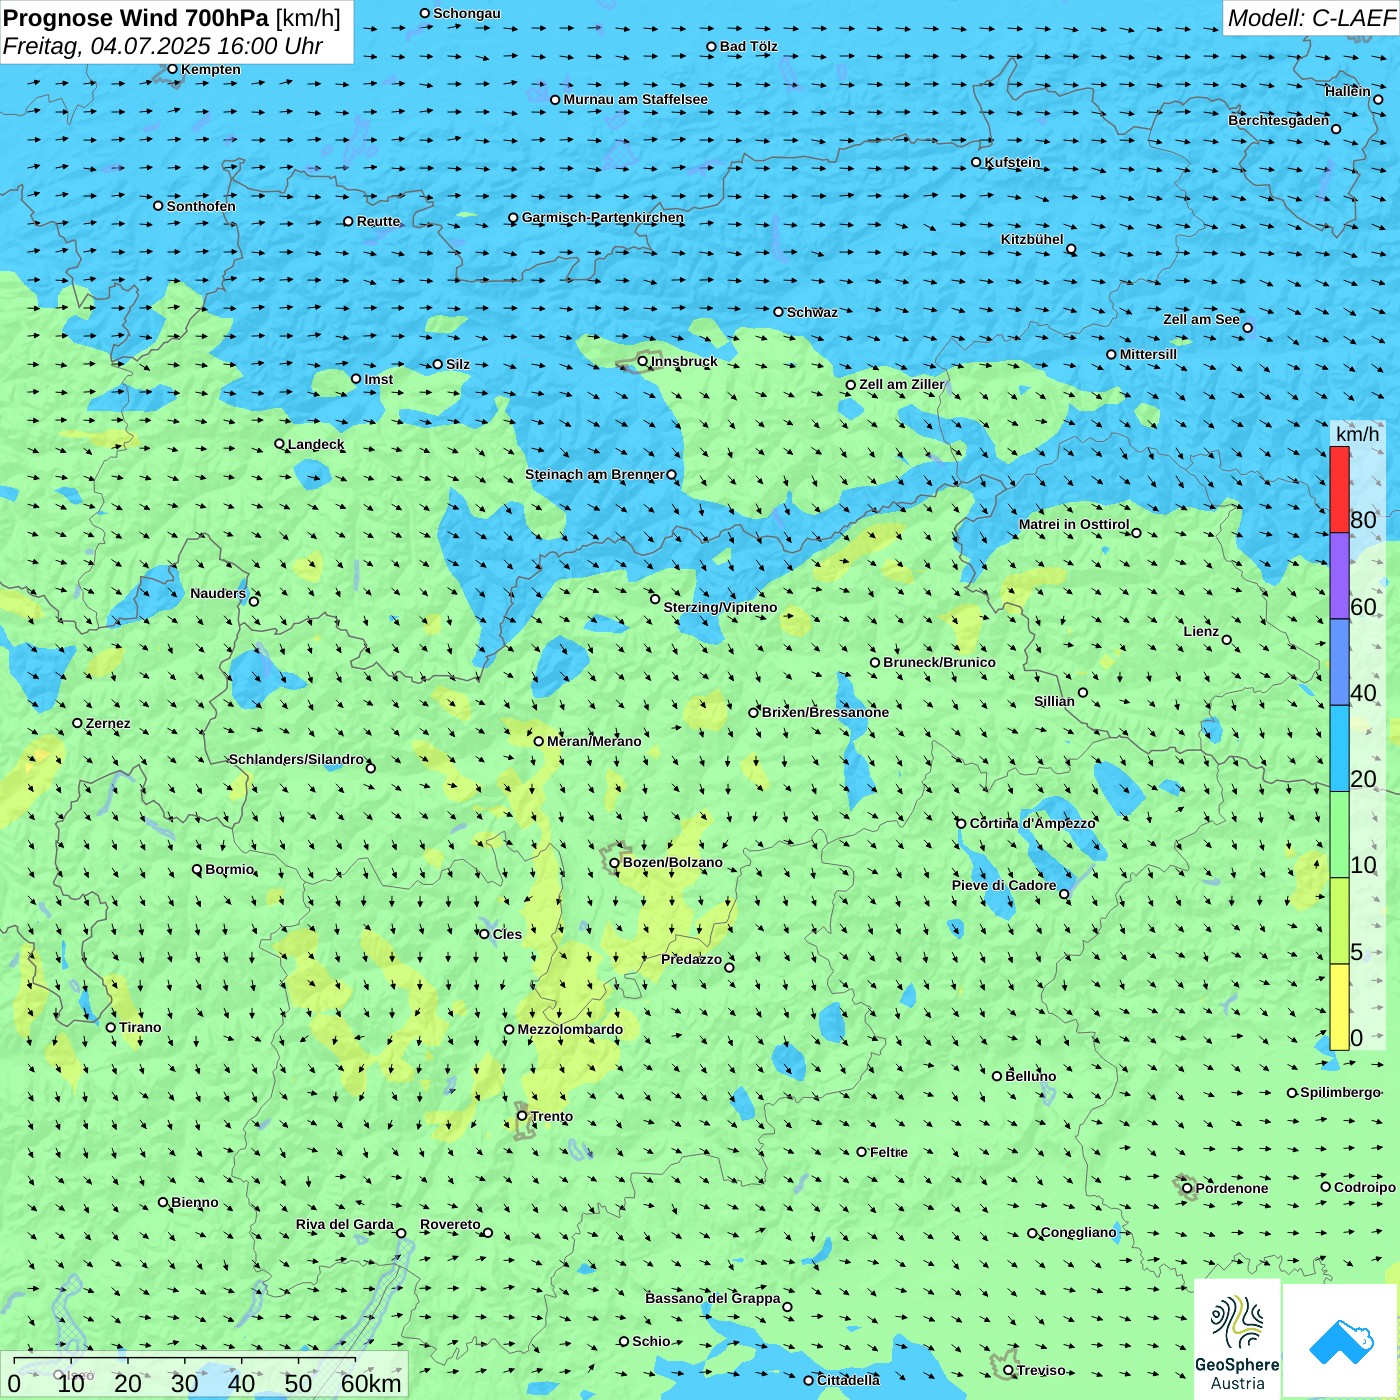Click the Zell am See label
Image resolution: width=1400 pixels, height=1400 pixels.
tap(1201, 319)
